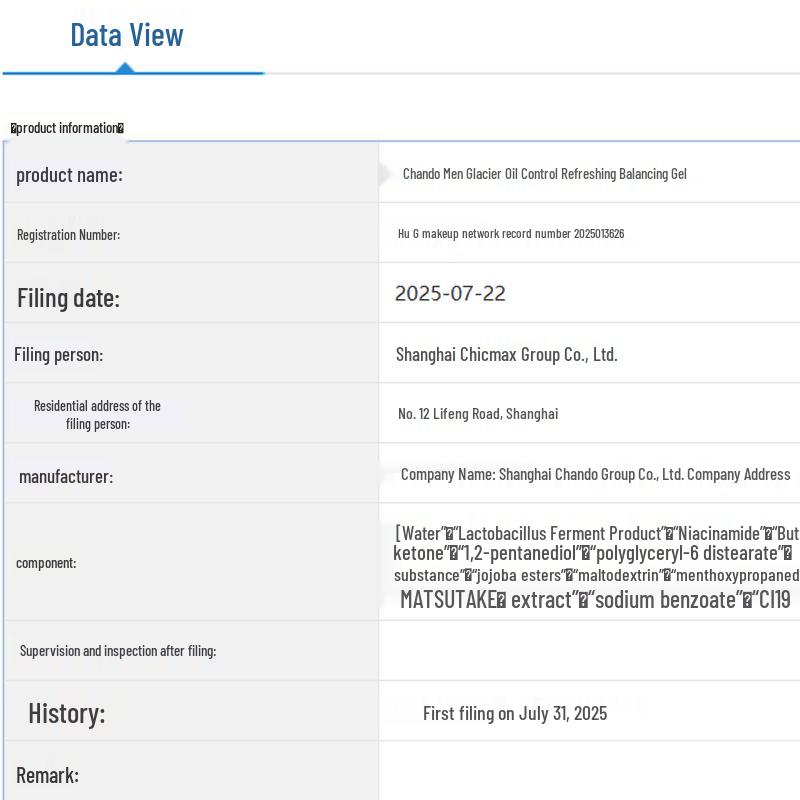Click the filing date value 2025-07-22

pos(450,294)
